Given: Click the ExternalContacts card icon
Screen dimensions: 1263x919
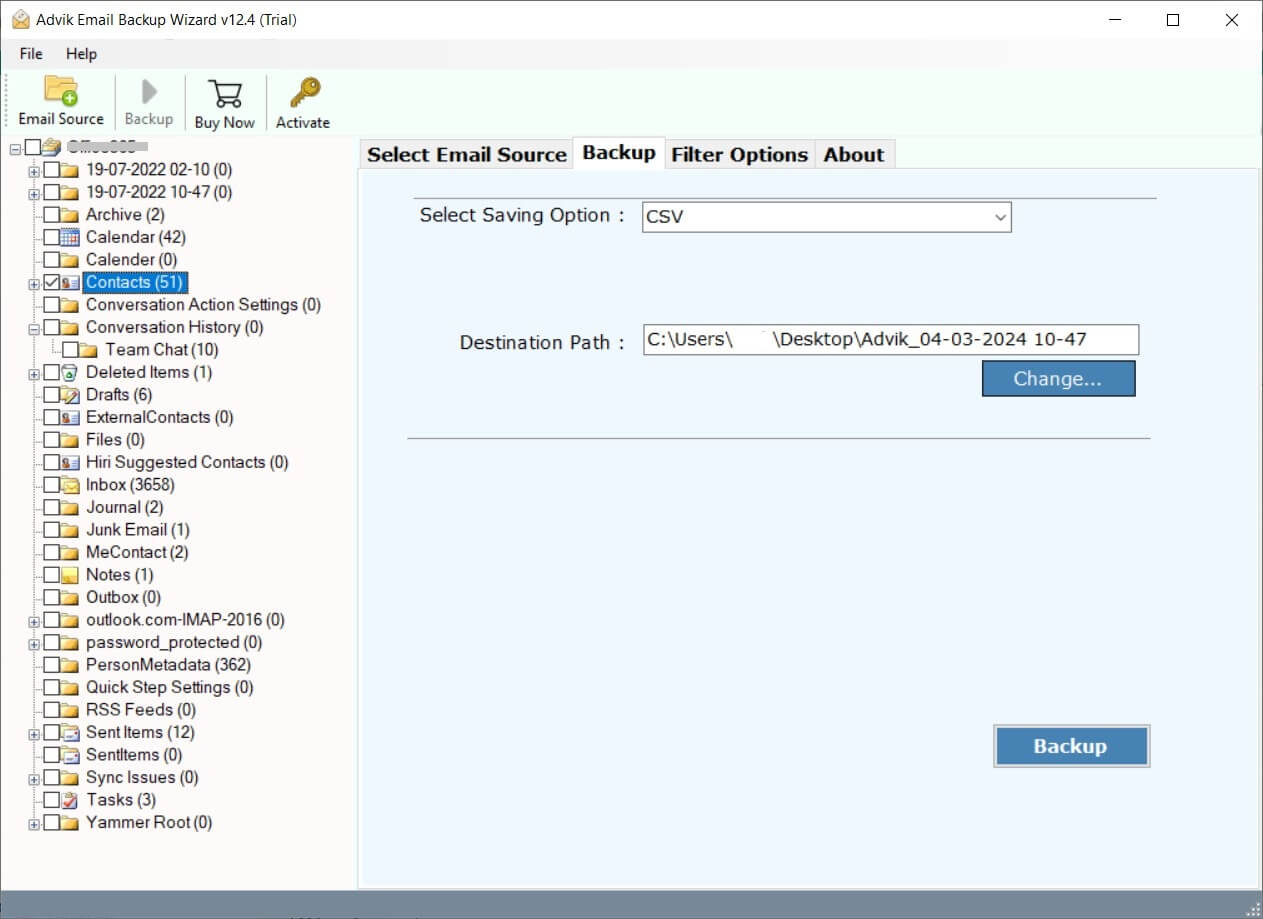Looking at the screenshot, I should coord(70,417).
